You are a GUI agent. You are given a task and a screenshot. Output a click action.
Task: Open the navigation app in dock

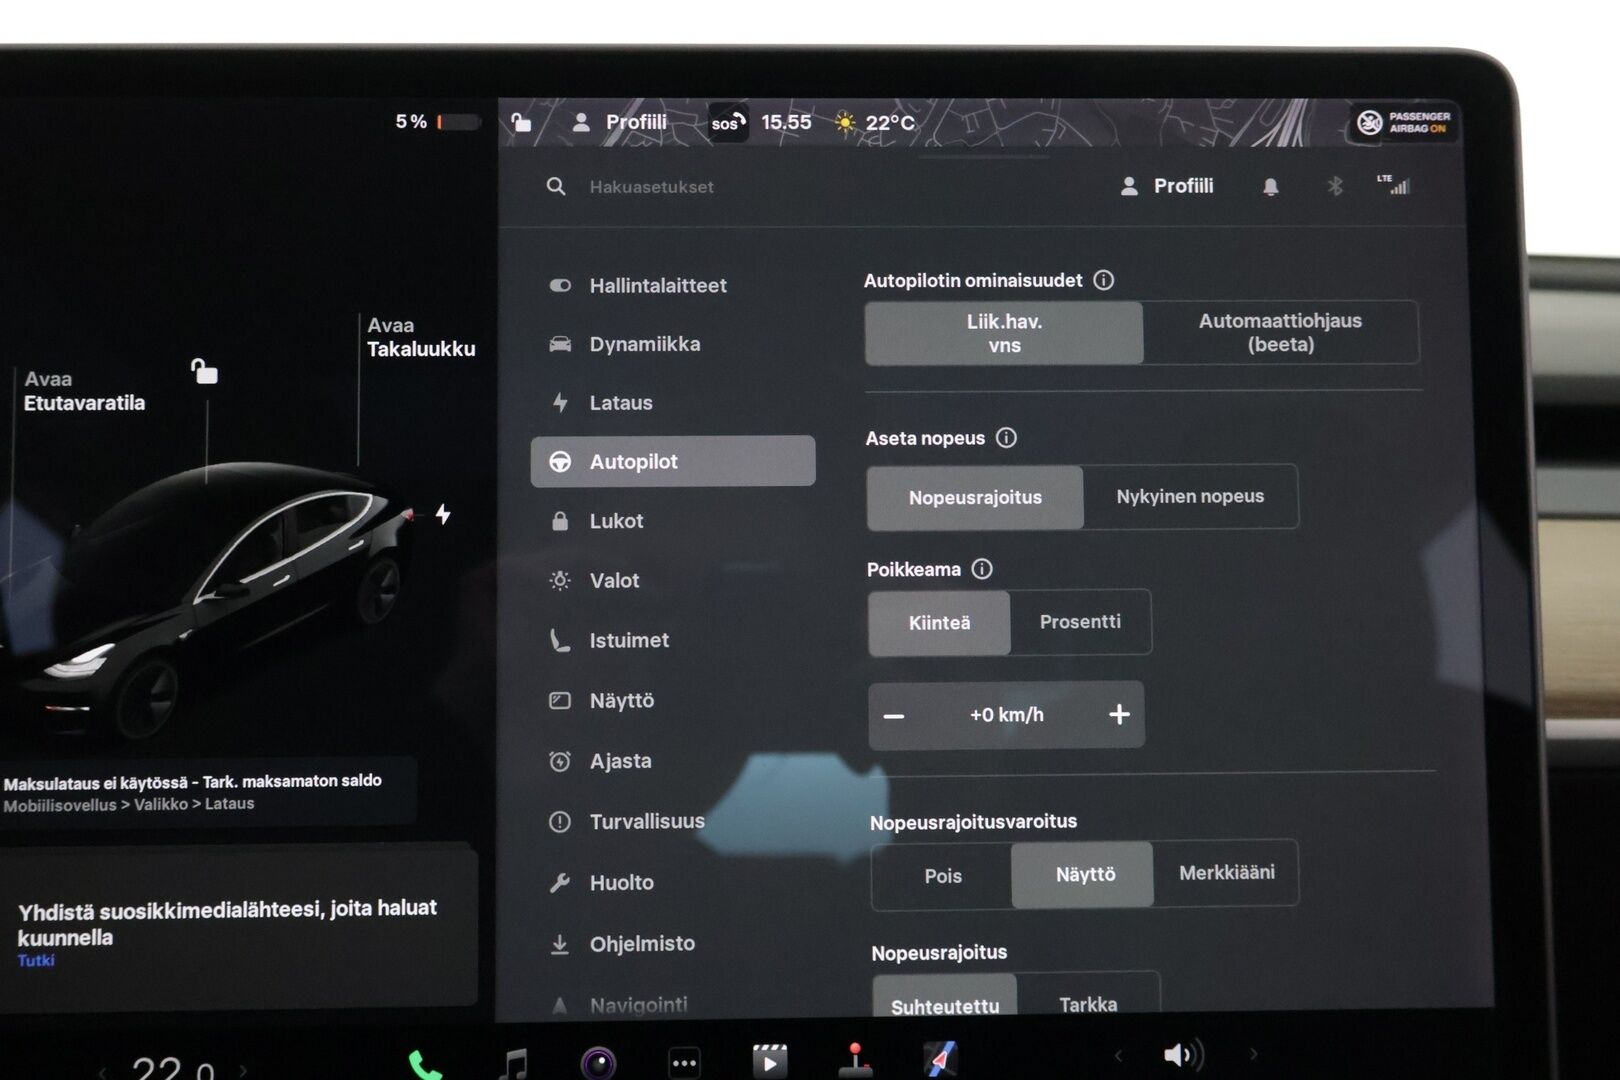pos(940,1058)
